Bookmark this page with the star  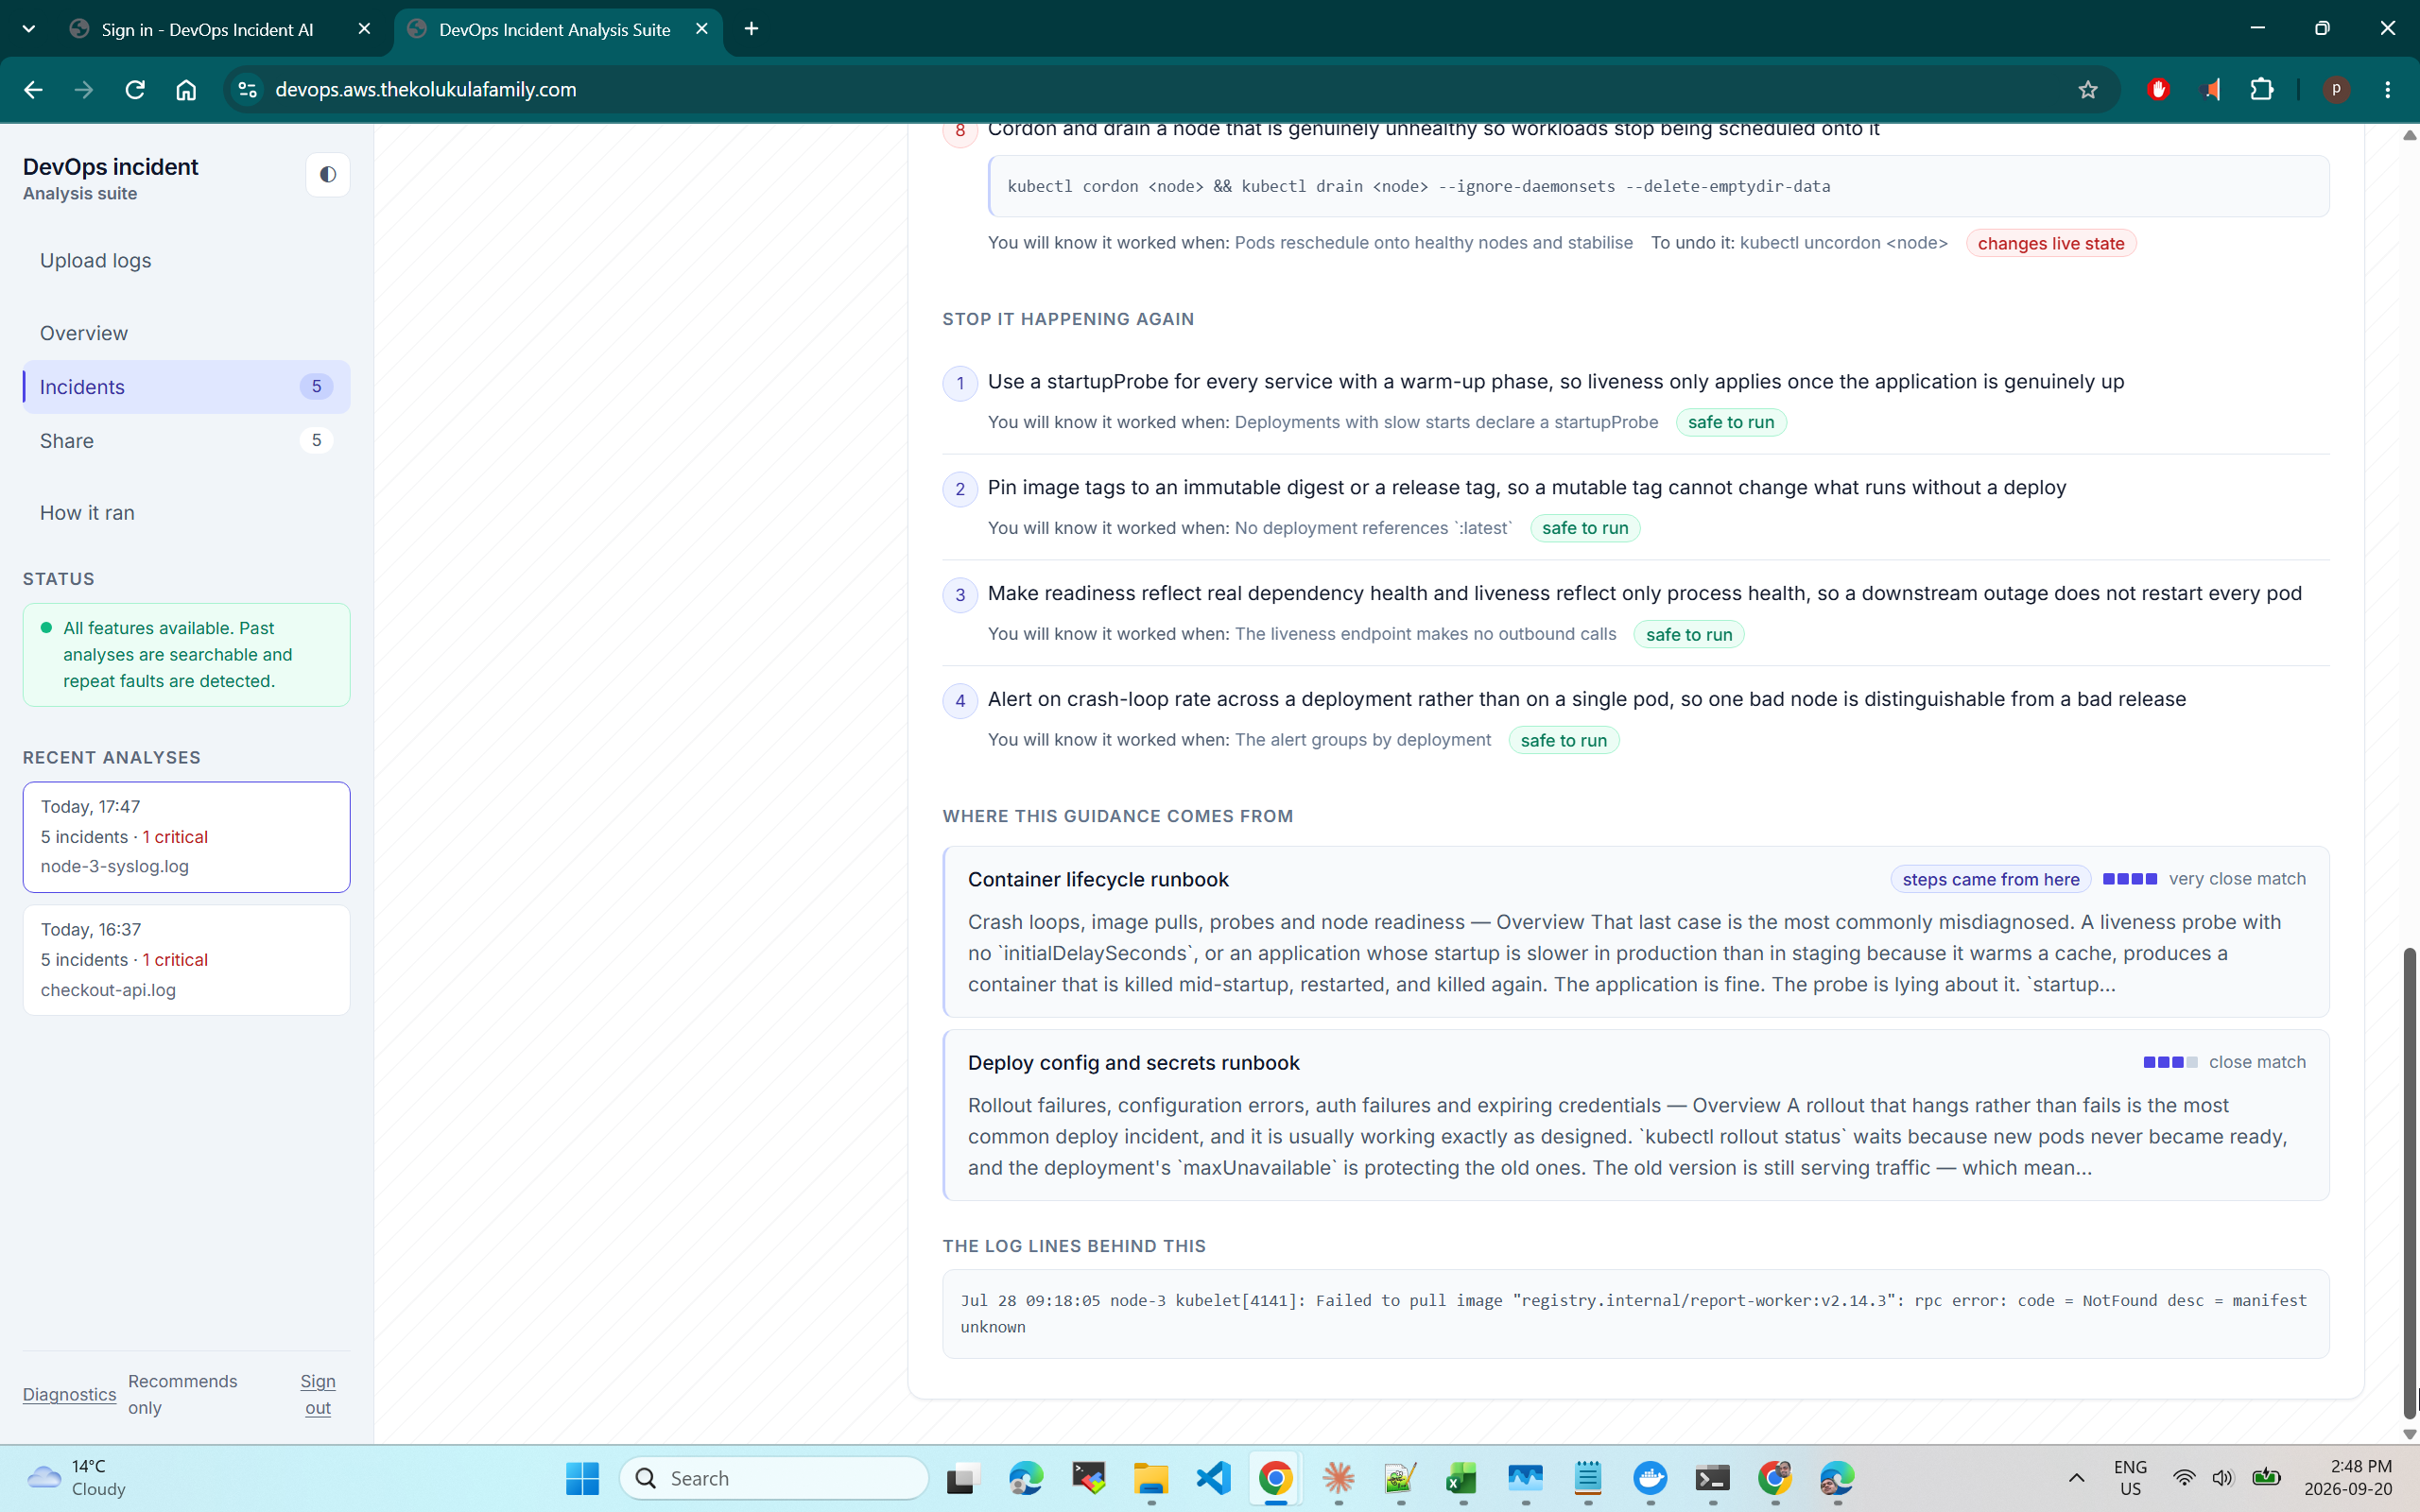point(2088,89)
